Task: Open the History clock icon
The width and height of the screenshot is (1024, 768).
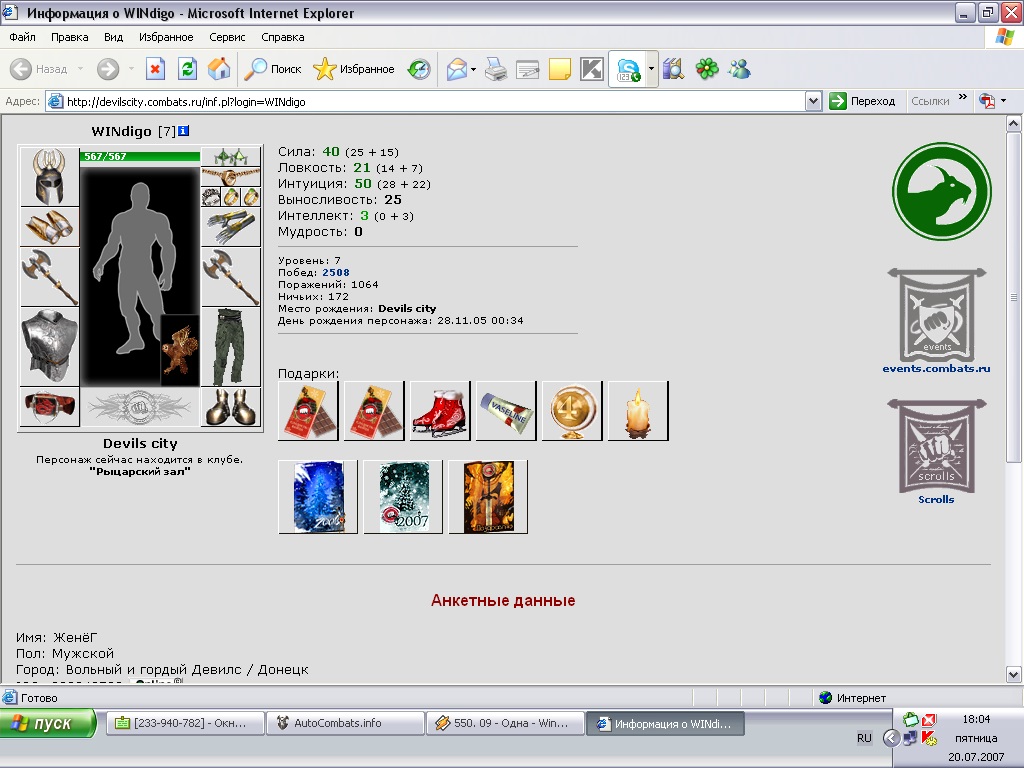Action: click(419, 69)
